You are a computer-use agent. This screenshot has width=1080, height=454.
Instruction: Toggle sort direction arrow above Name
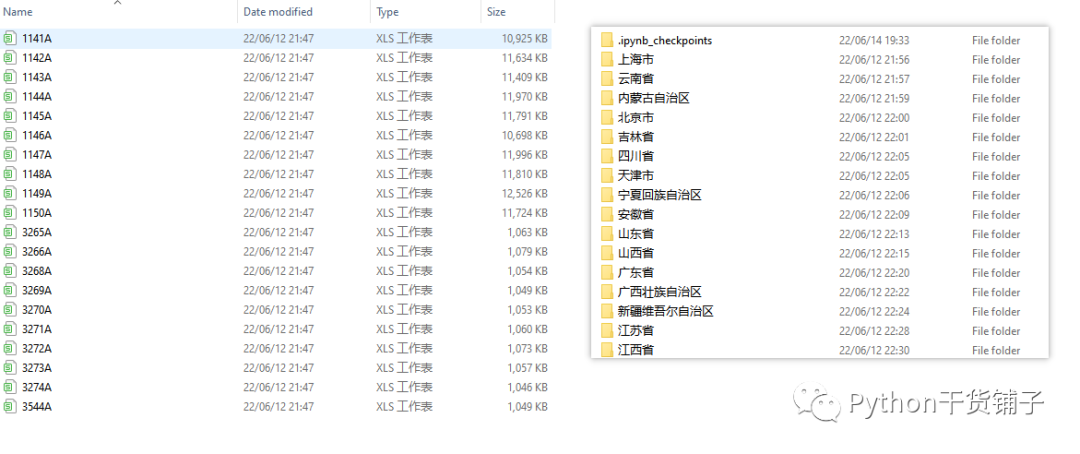click(117, 3)
